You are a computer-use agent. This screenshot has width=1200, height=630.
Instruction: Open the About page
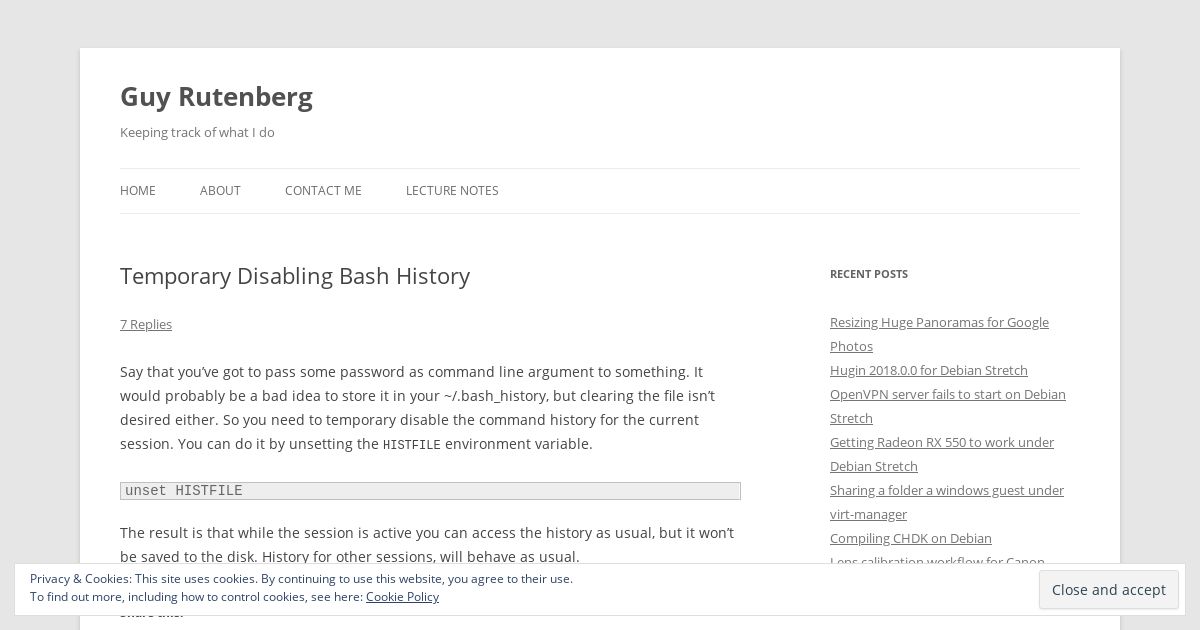pos(220,190)
